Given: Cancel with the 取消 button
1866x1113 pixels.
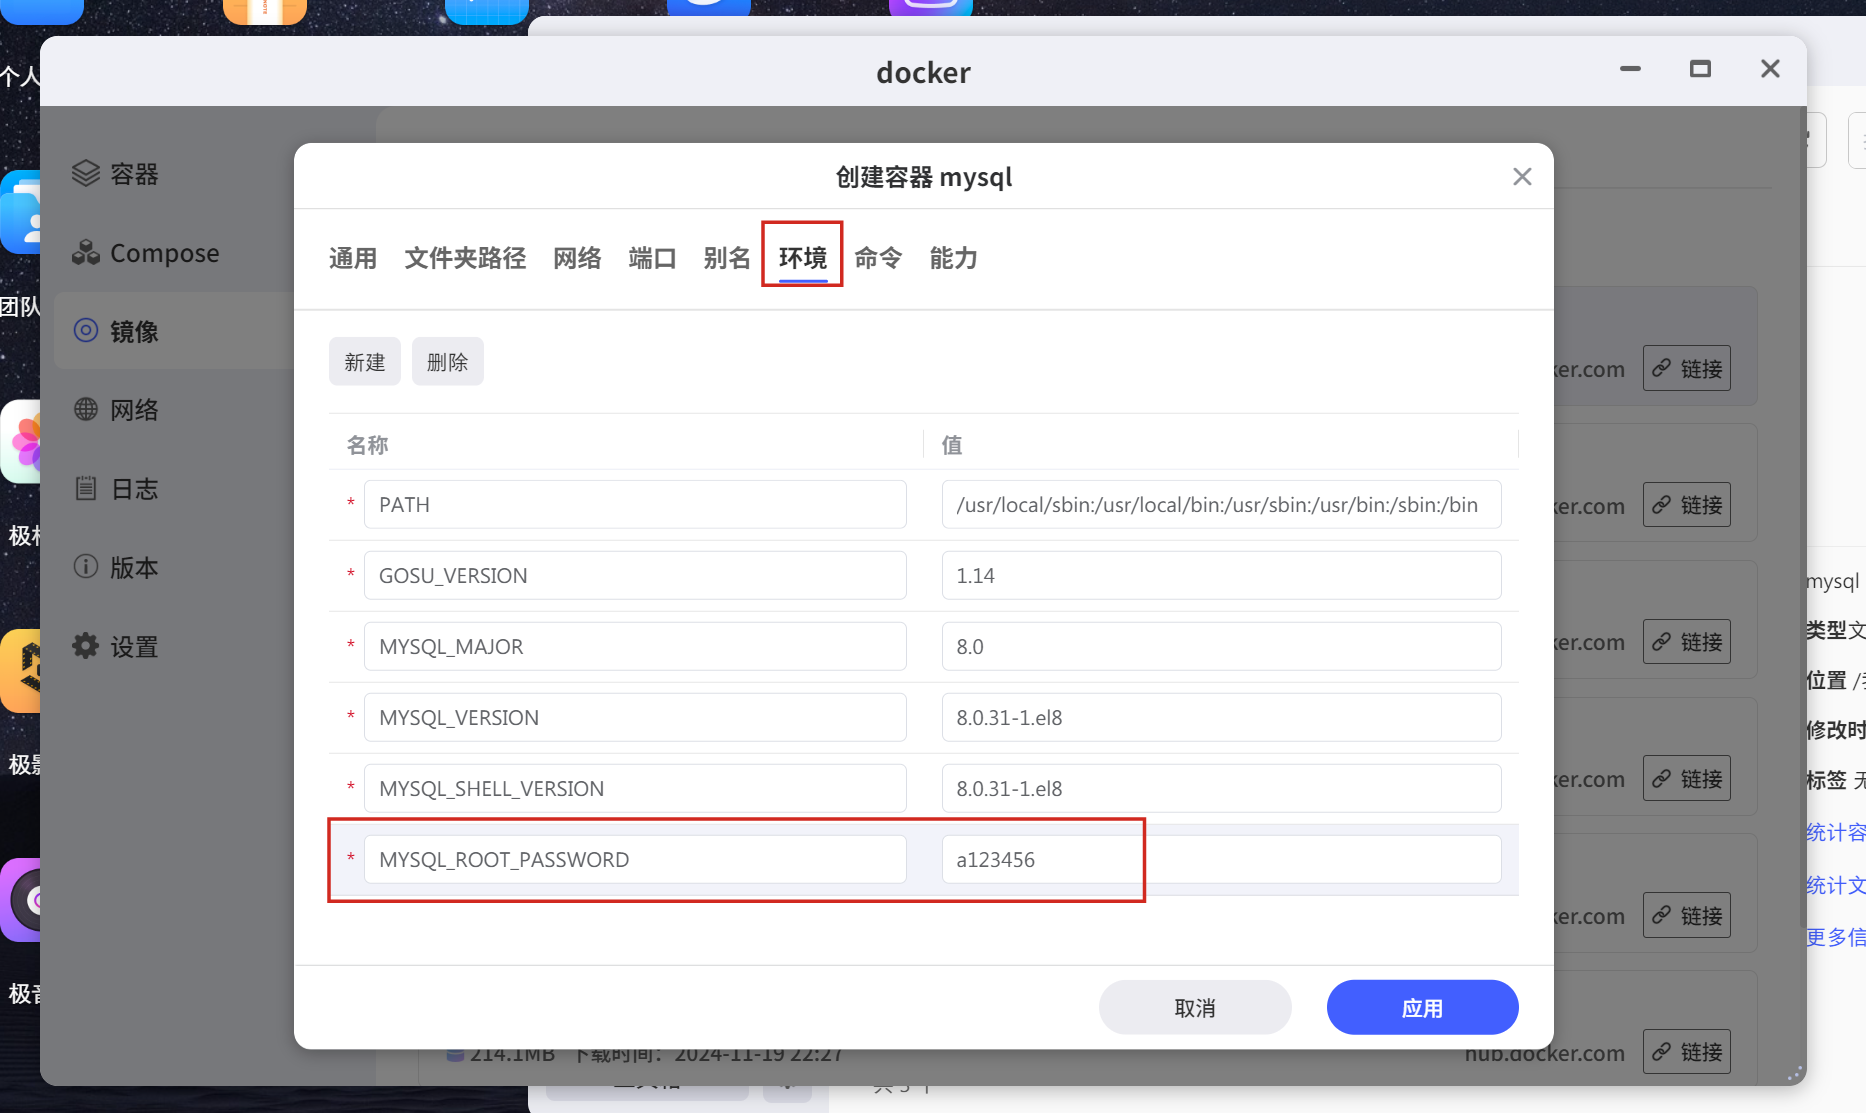Looking at the screenshot, I should 1194,1008.
